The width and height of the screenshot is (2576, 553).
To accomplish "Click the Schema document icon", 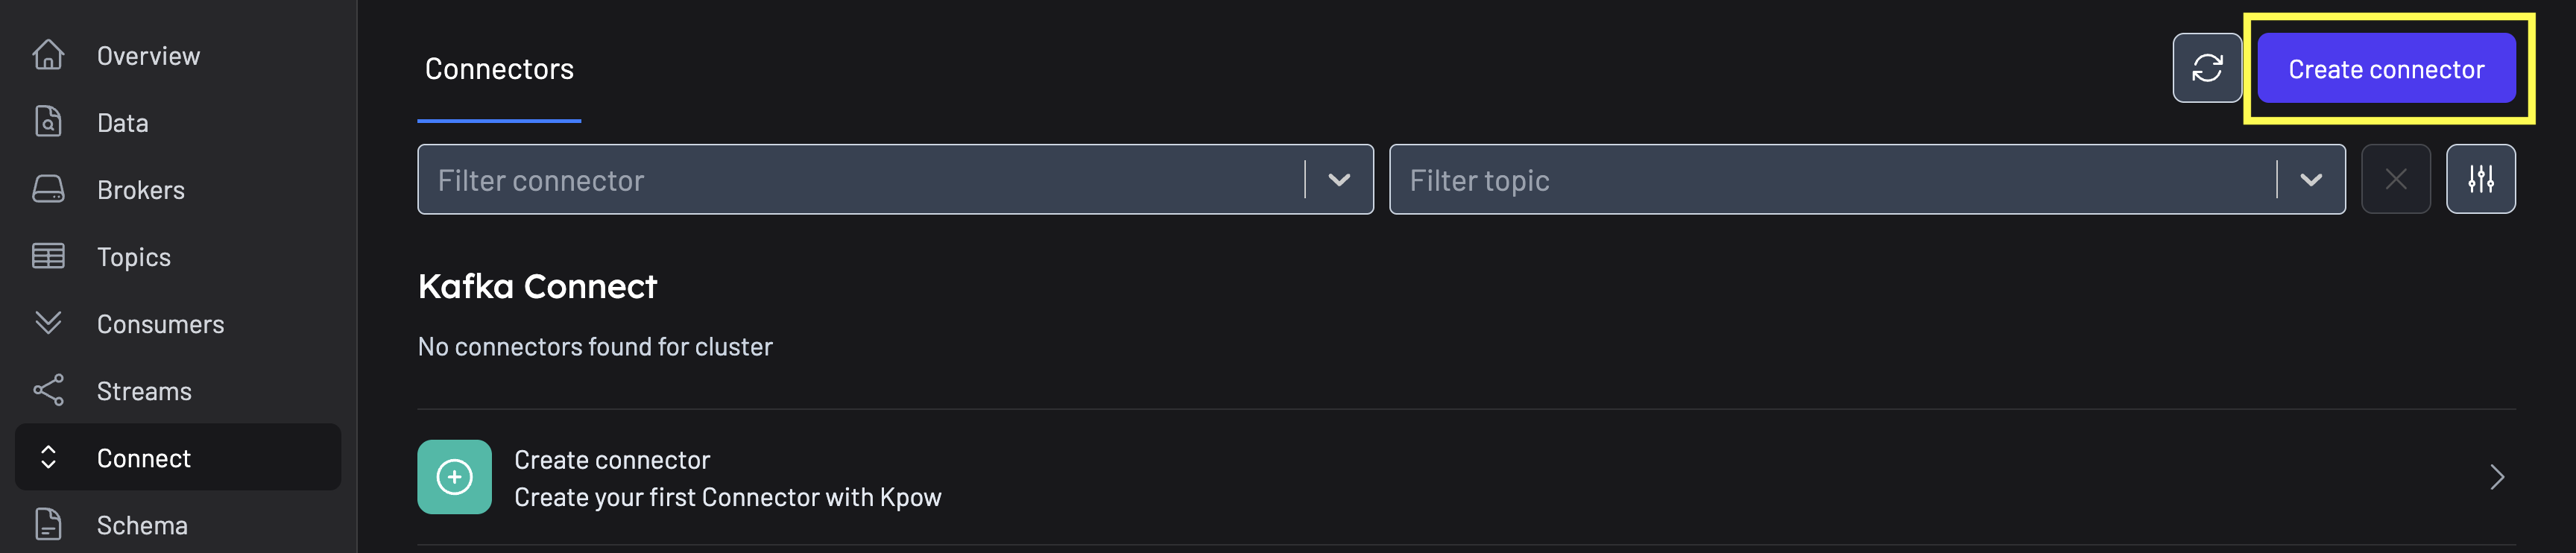I will pos(47,524).
